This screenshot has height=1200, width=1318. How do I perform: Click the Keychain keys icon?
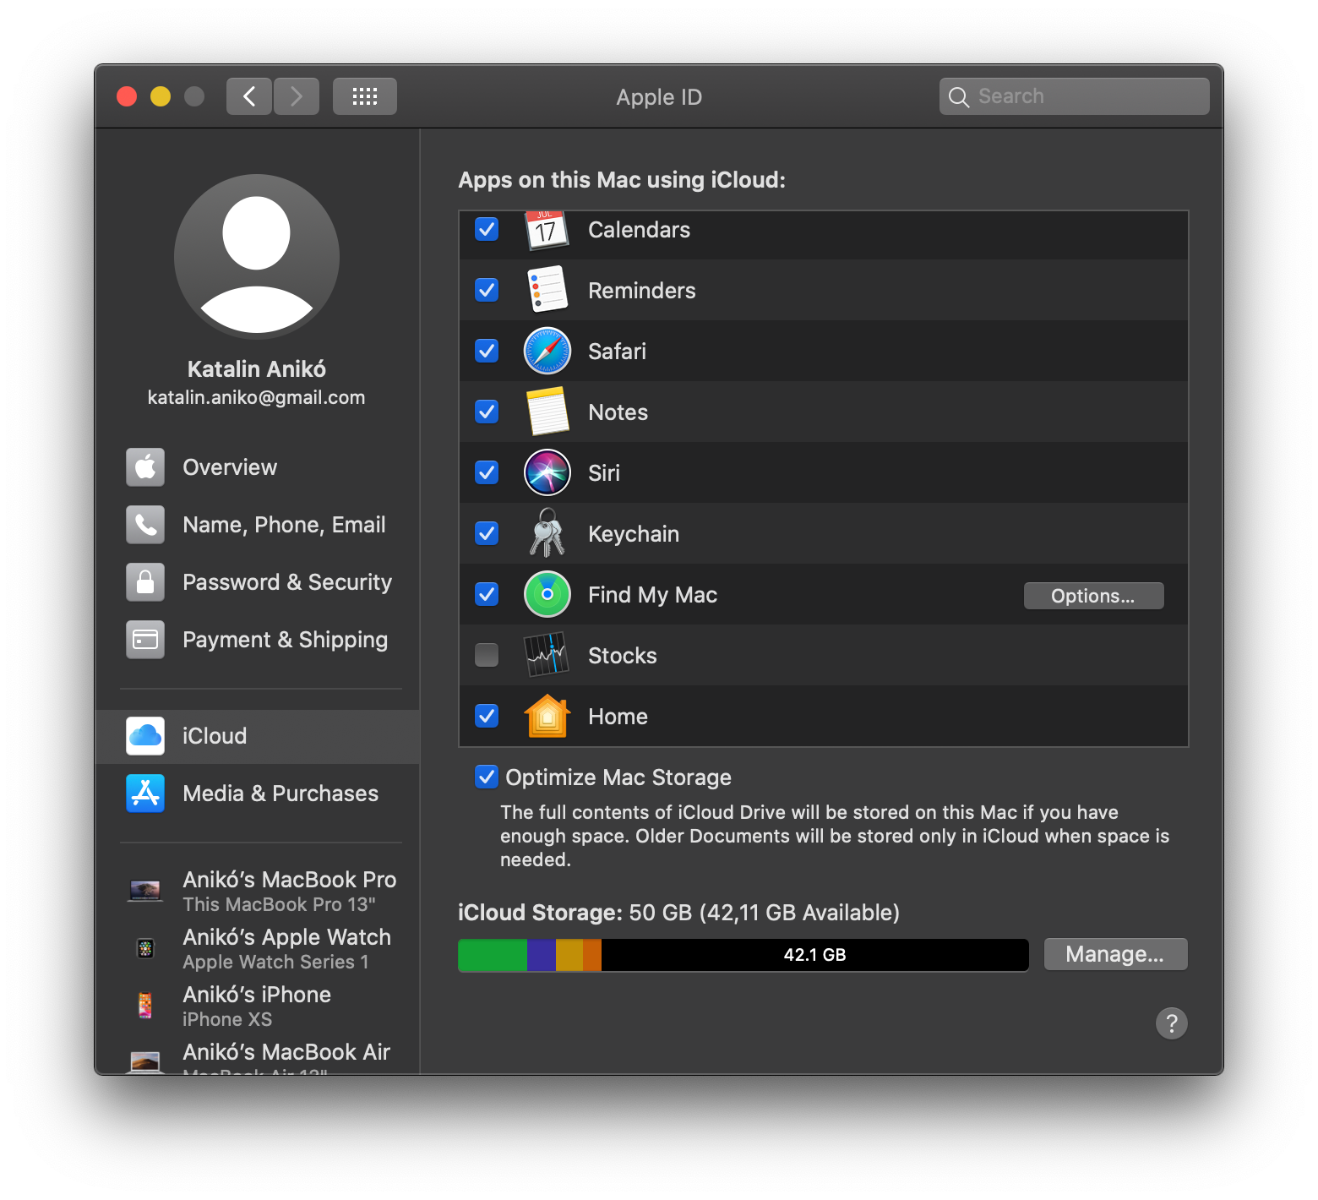tap(547, 533)
